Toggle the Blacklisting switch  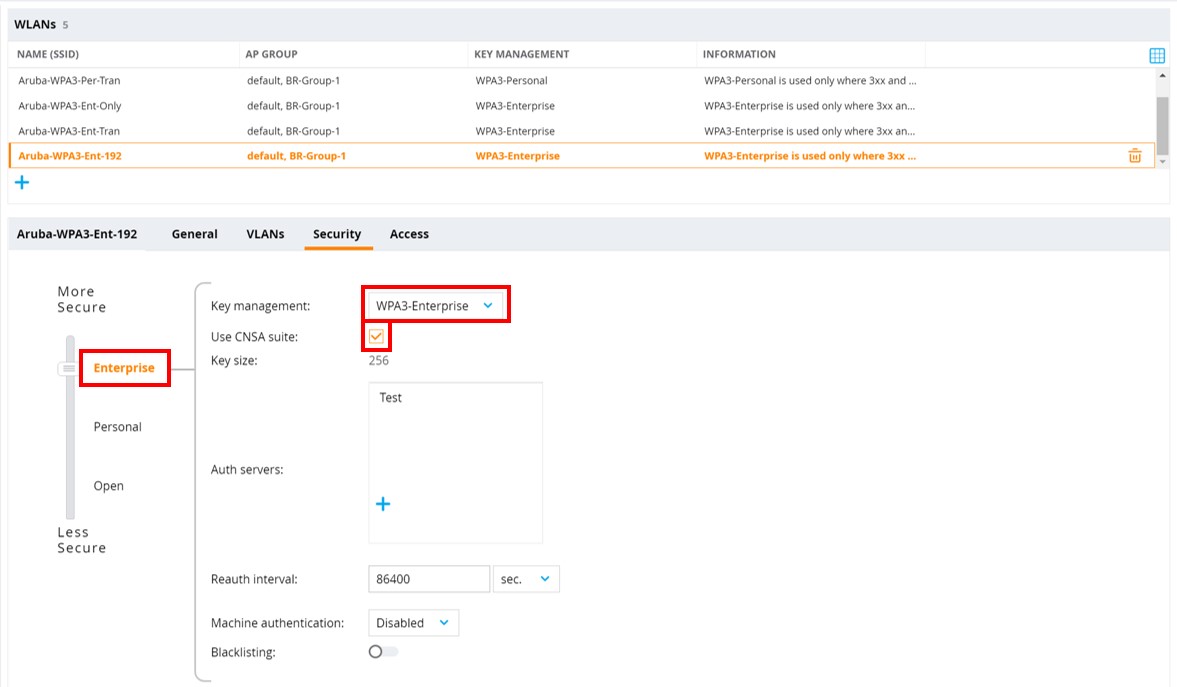(x=383, y=652)
